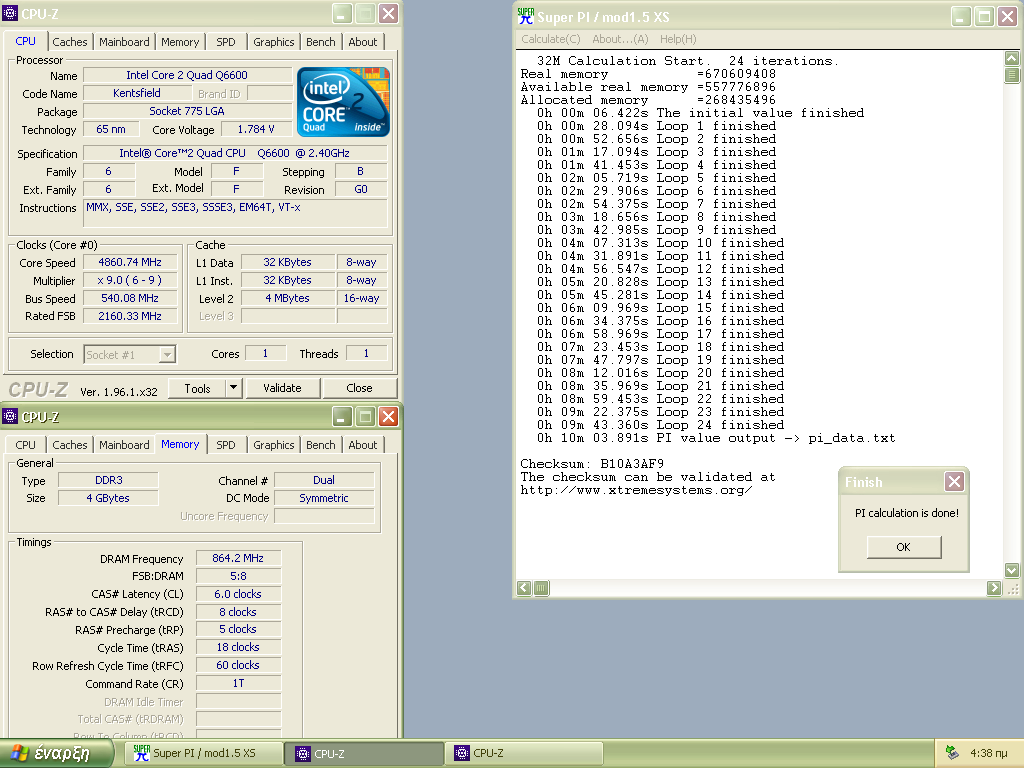The width and height of the screenshot is (1024, 768).
Task: Select CPU tab in top CPU-Z window
Action: (x=25, y=40)
